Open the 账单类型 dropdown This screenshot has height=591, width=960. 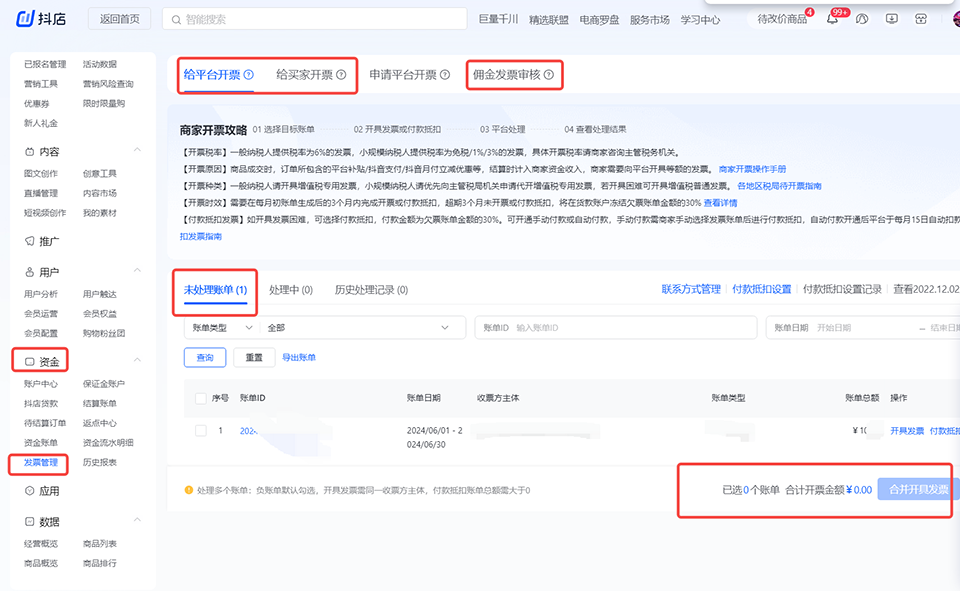222,328
